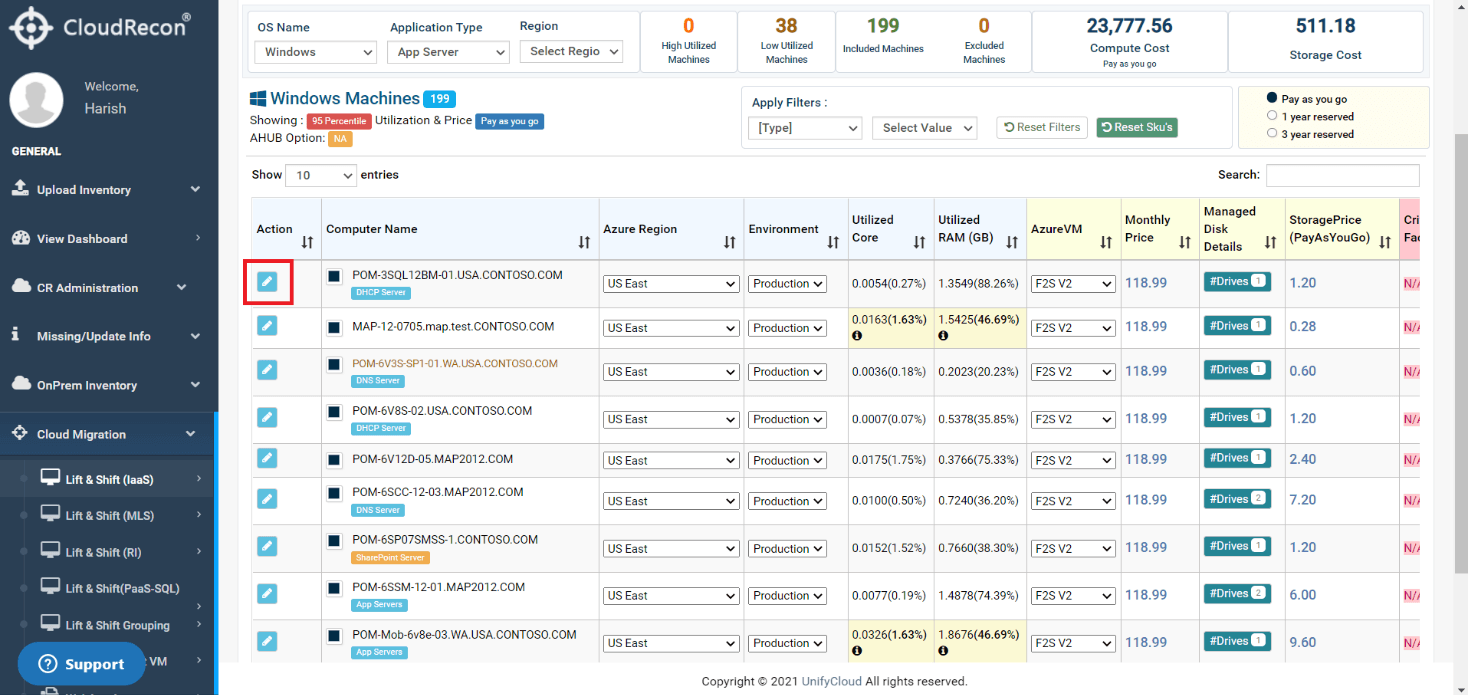The image size is (1468, 695).
Task: Open the Support chat button
Action: pyautogui.click(x=81, y=664)
